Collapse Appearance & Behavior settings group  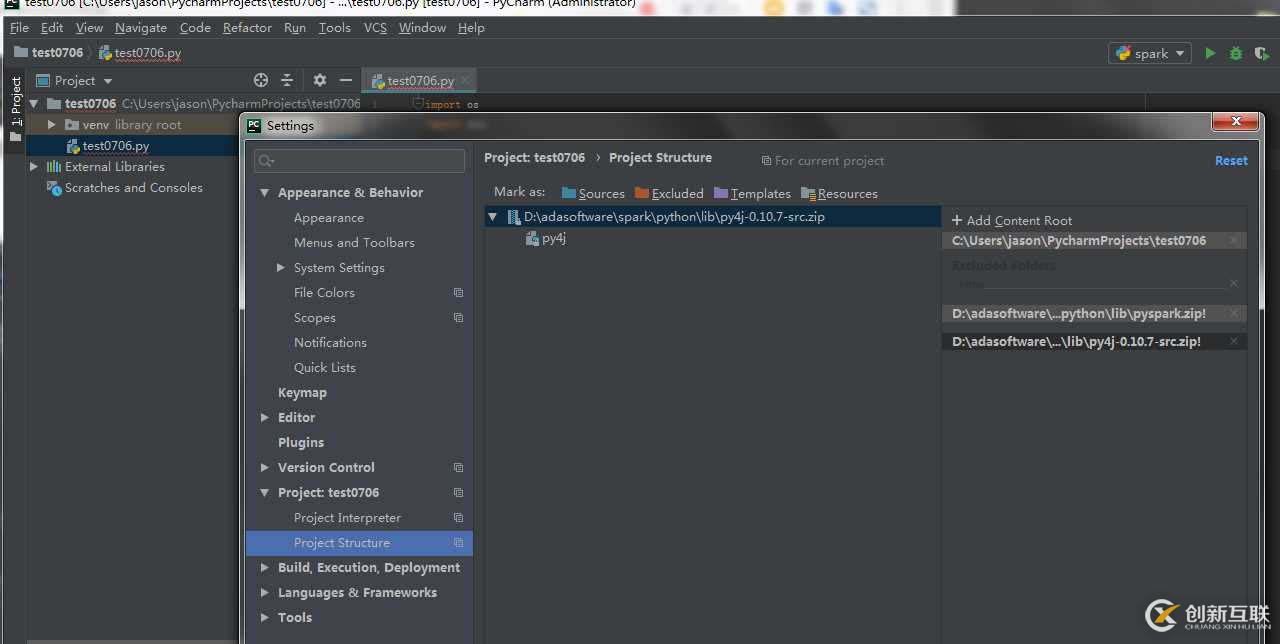(x=265, y=193)
